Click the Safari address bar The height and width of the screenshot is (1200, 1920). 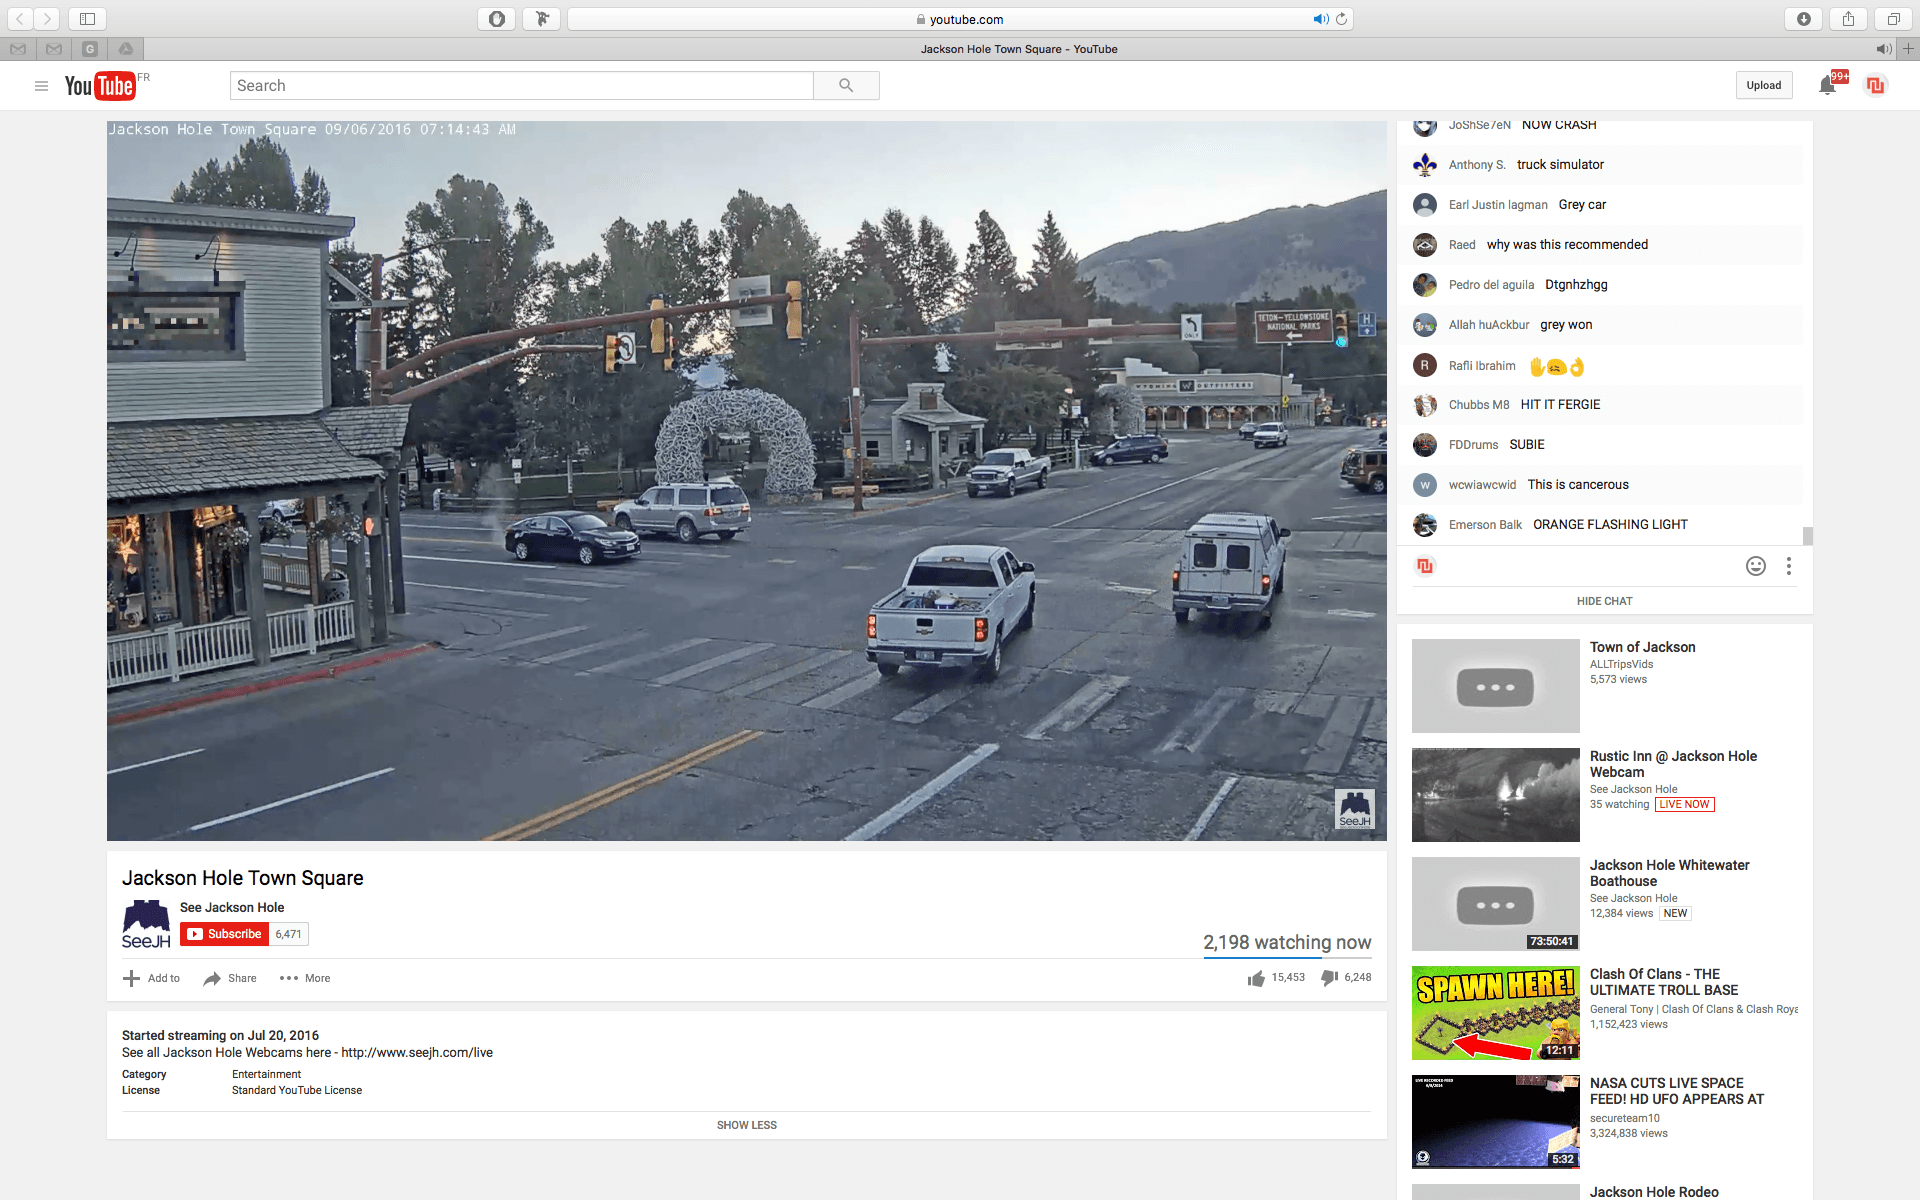(x=960, y=19)
